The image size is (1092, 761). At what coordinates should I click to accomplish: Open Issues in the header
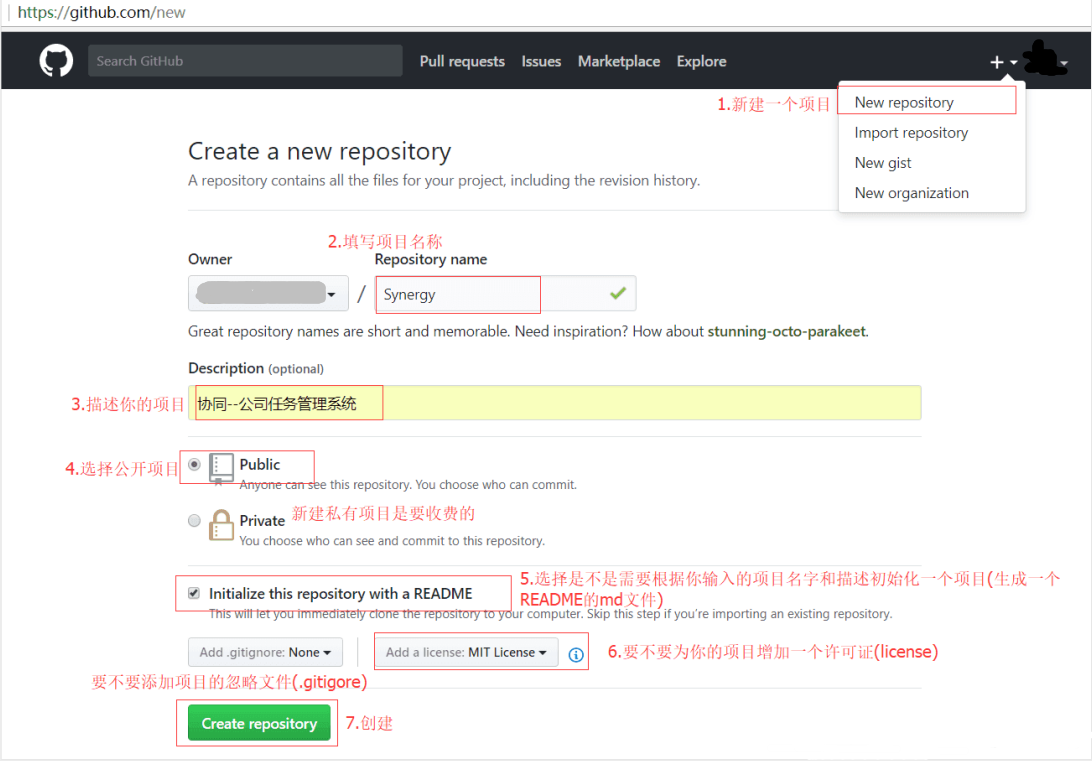(541, 61)
